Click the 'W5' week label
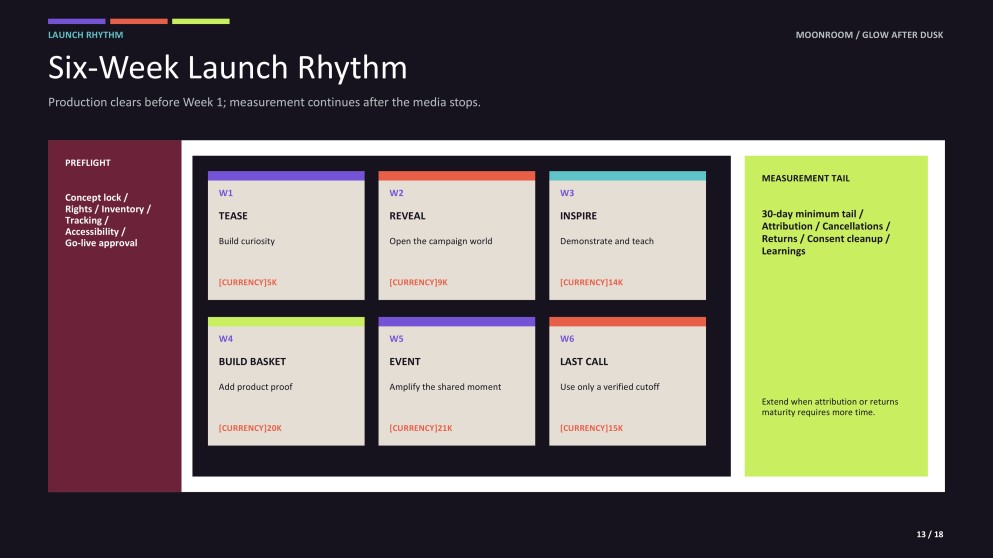This screenshot has width=993, height=558. [396, 338]
